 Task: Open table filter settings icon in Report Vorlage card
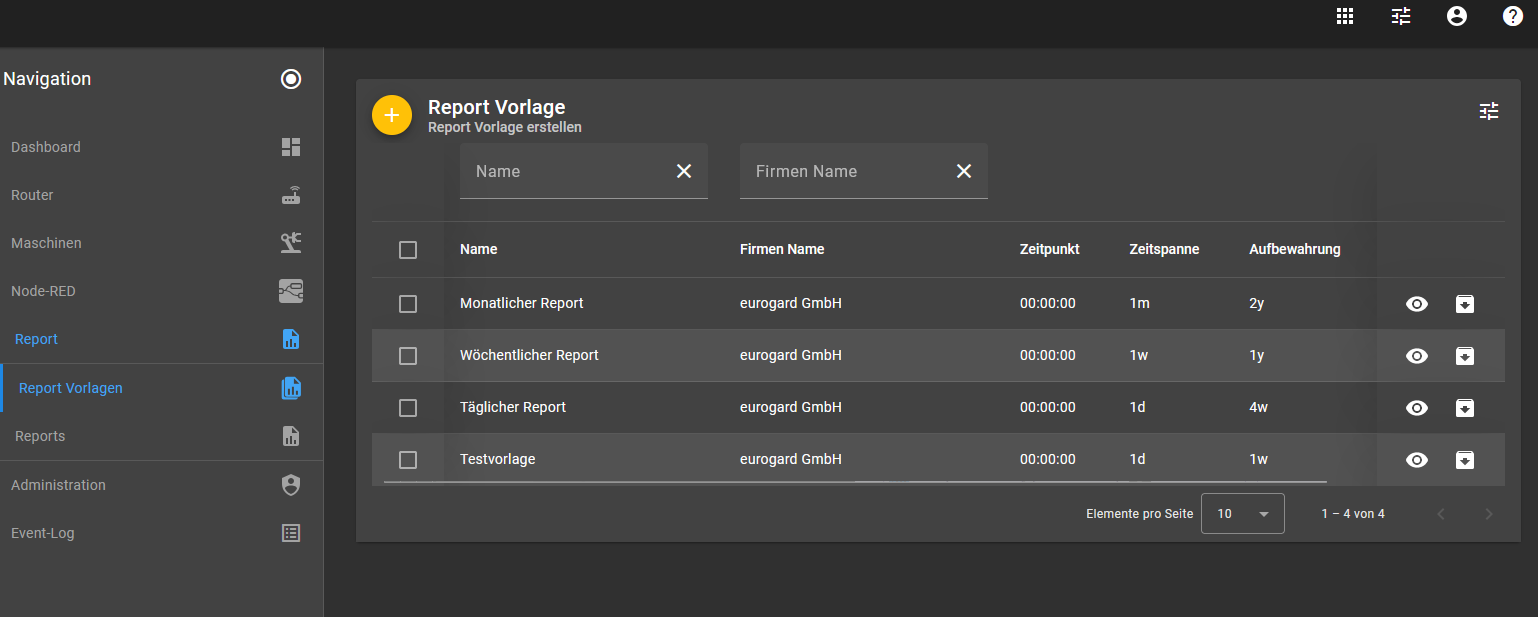[x=1489, y=111]
